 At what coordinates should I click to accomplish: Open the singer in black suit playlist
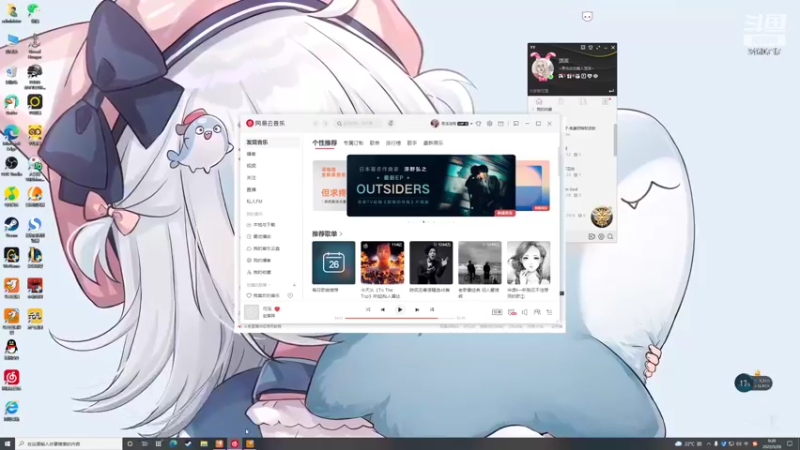[x=431, y=263]
